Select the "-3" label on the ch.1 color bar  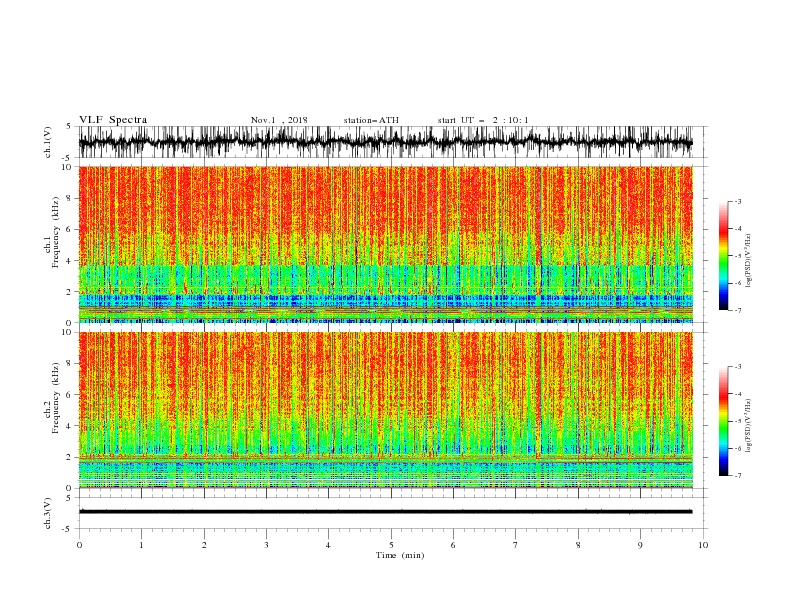tap(737, 201)
